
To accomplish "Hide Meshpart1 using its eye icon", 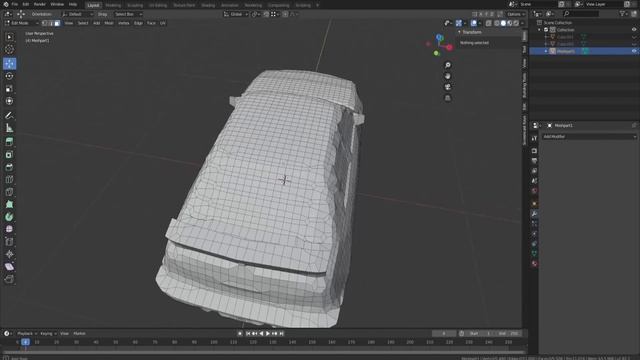I will (x=634, y=51).
